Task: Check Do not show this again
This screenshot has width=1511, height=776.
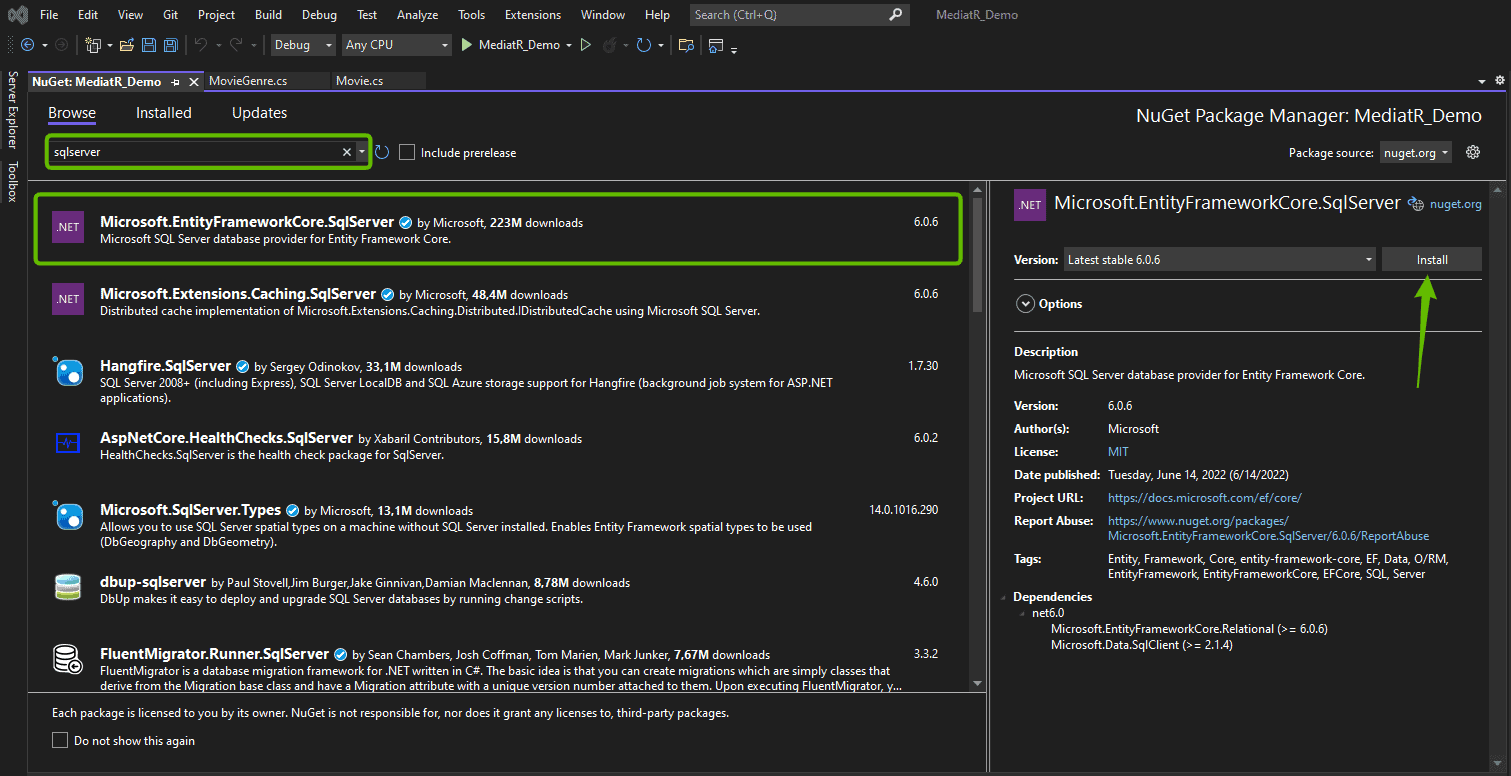Action: [x=60, y=741]
